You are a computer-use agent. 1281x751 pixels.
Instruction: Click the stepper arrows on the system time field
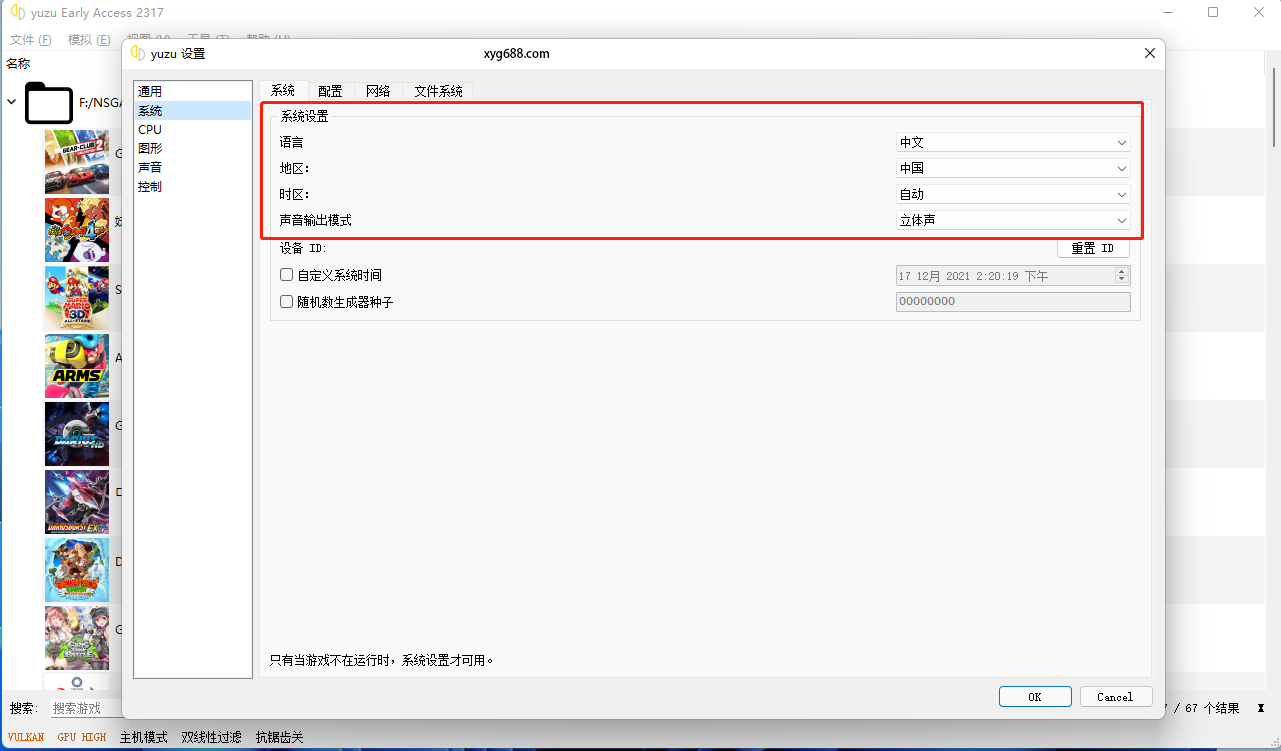click(x=1122, y=275)
